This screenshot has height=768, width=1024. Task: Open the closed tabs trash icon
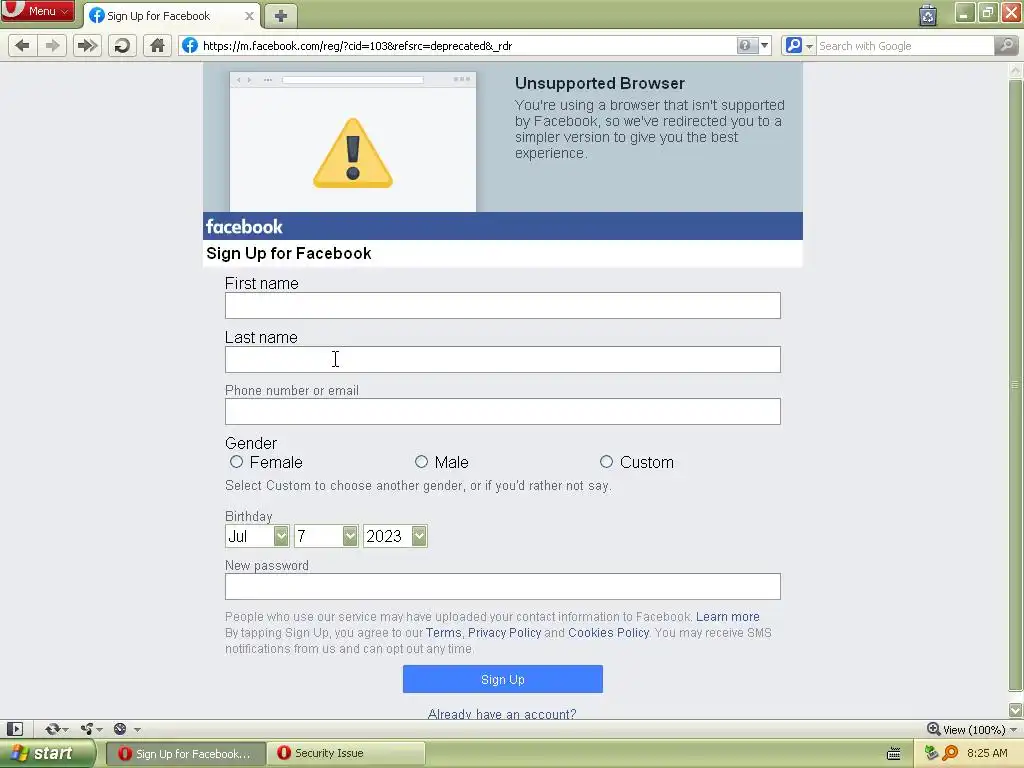point(928,14)
